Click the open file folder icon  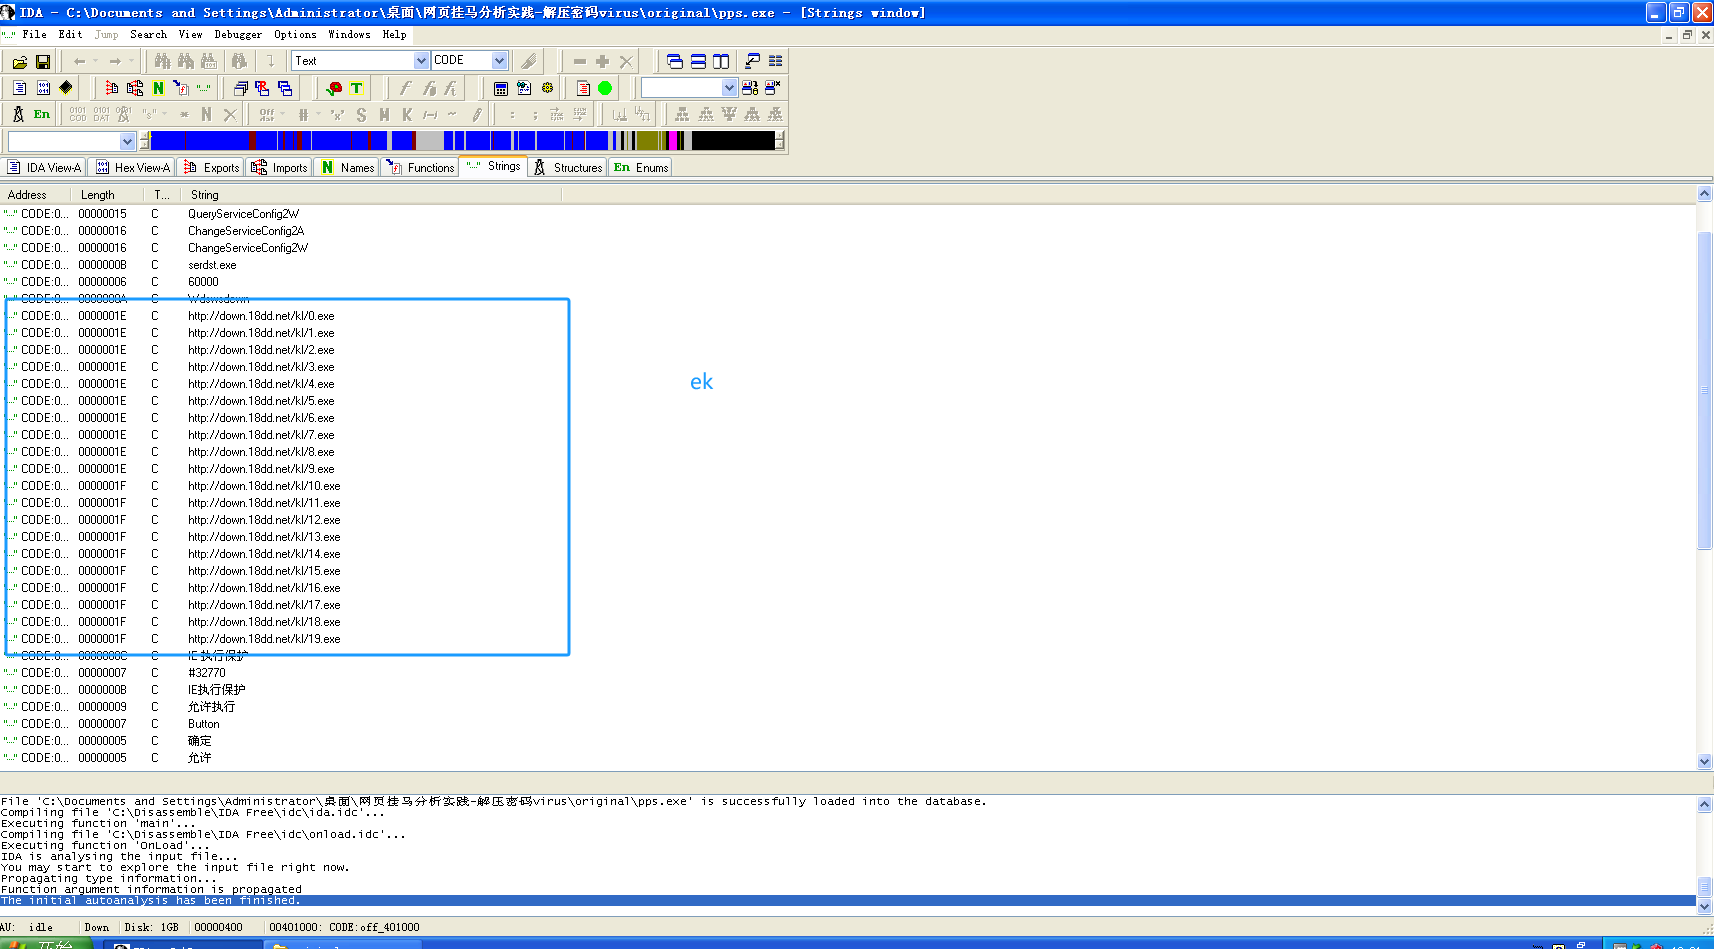pos(19,62)
